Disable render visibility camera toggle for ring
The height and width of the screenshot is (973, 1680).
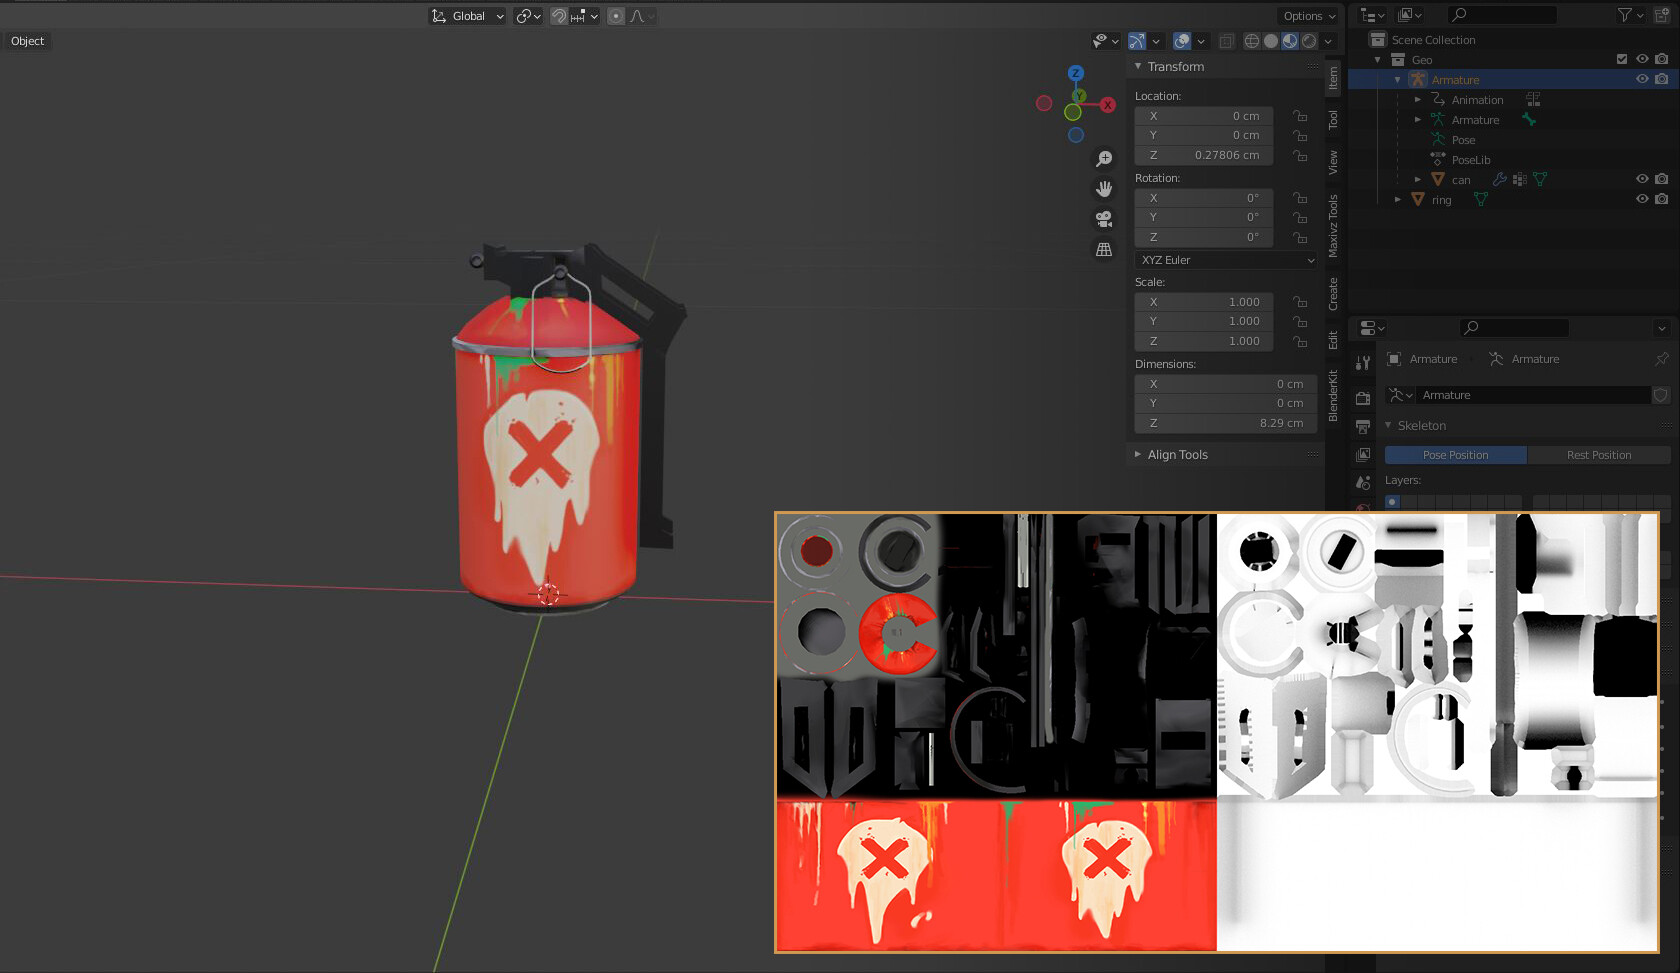coord(1661,199)
